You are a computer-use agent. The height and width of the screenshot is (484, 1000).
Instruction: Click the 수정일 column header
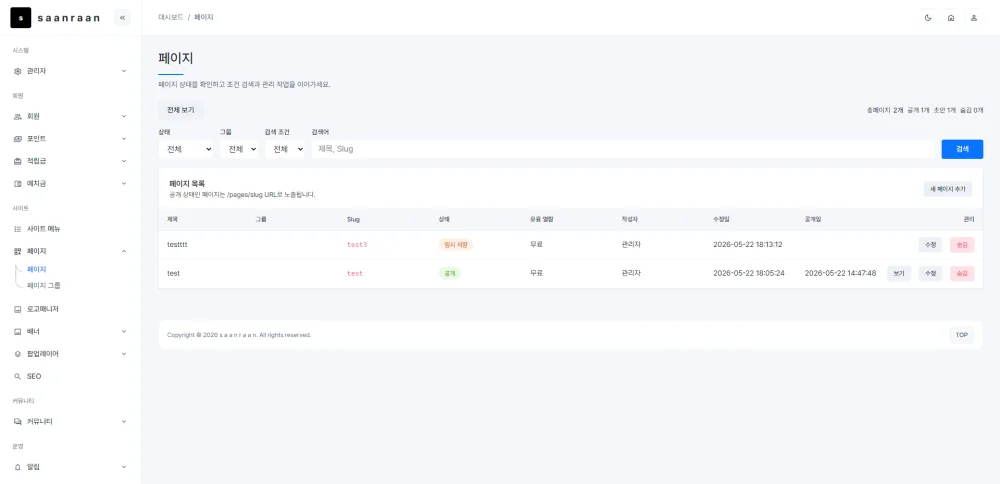(x=721, y=219)
